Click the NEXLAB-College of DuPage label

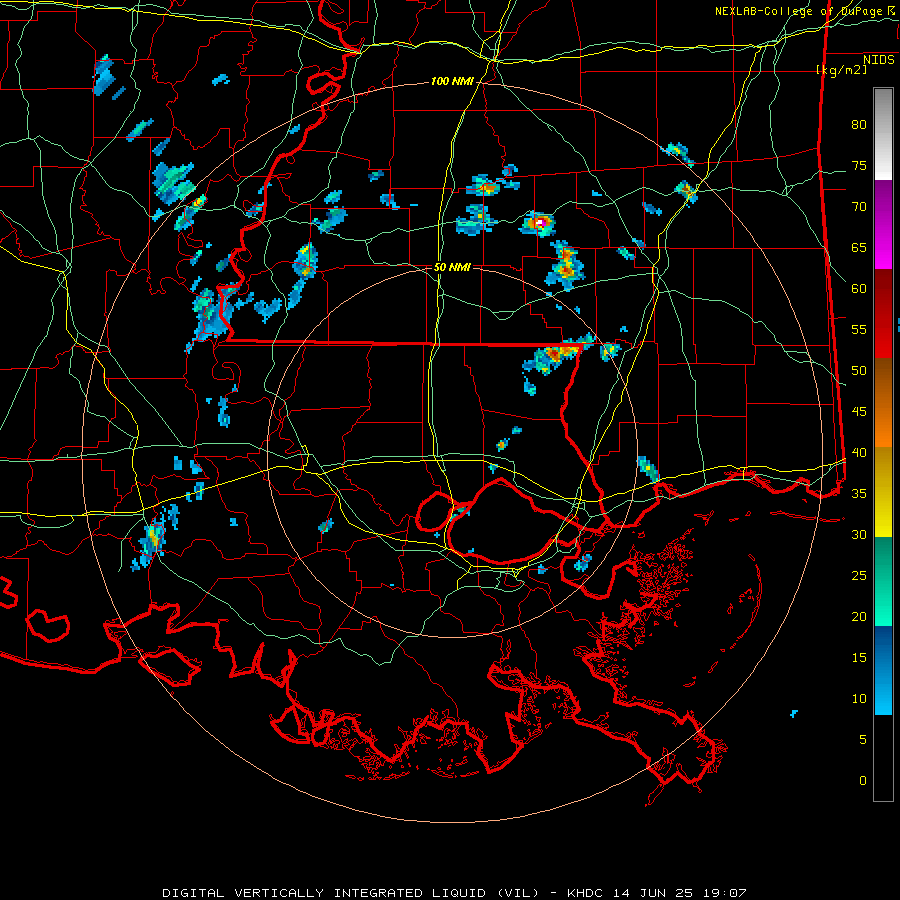pyautogui.click(x=804, y=11)
